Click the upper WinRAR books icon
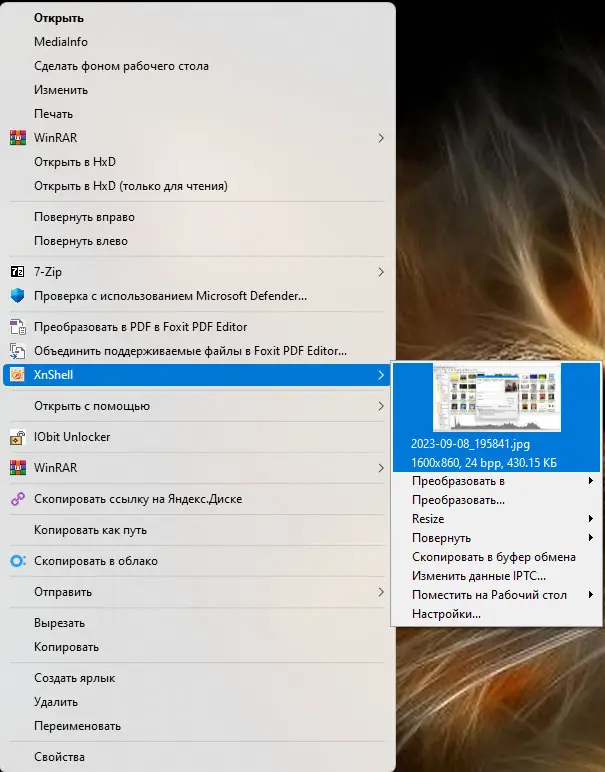605x772 pixels. click(18, 138)
